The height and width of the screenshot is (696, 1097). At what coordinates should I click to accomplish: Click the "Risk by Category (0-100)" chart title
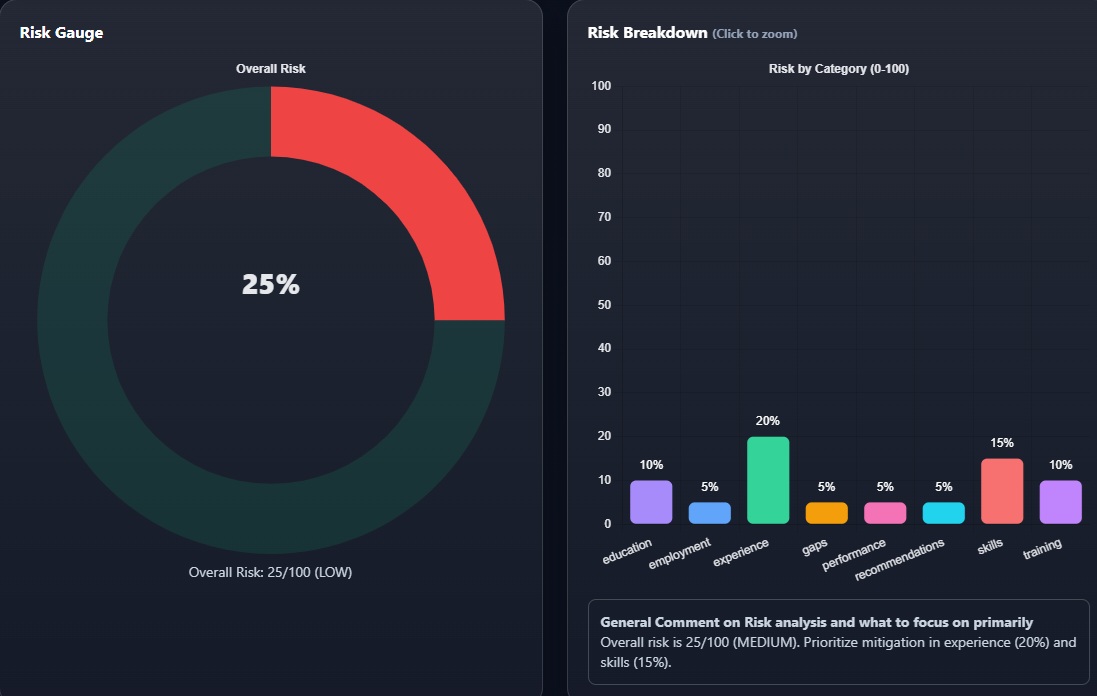[838, 69]
